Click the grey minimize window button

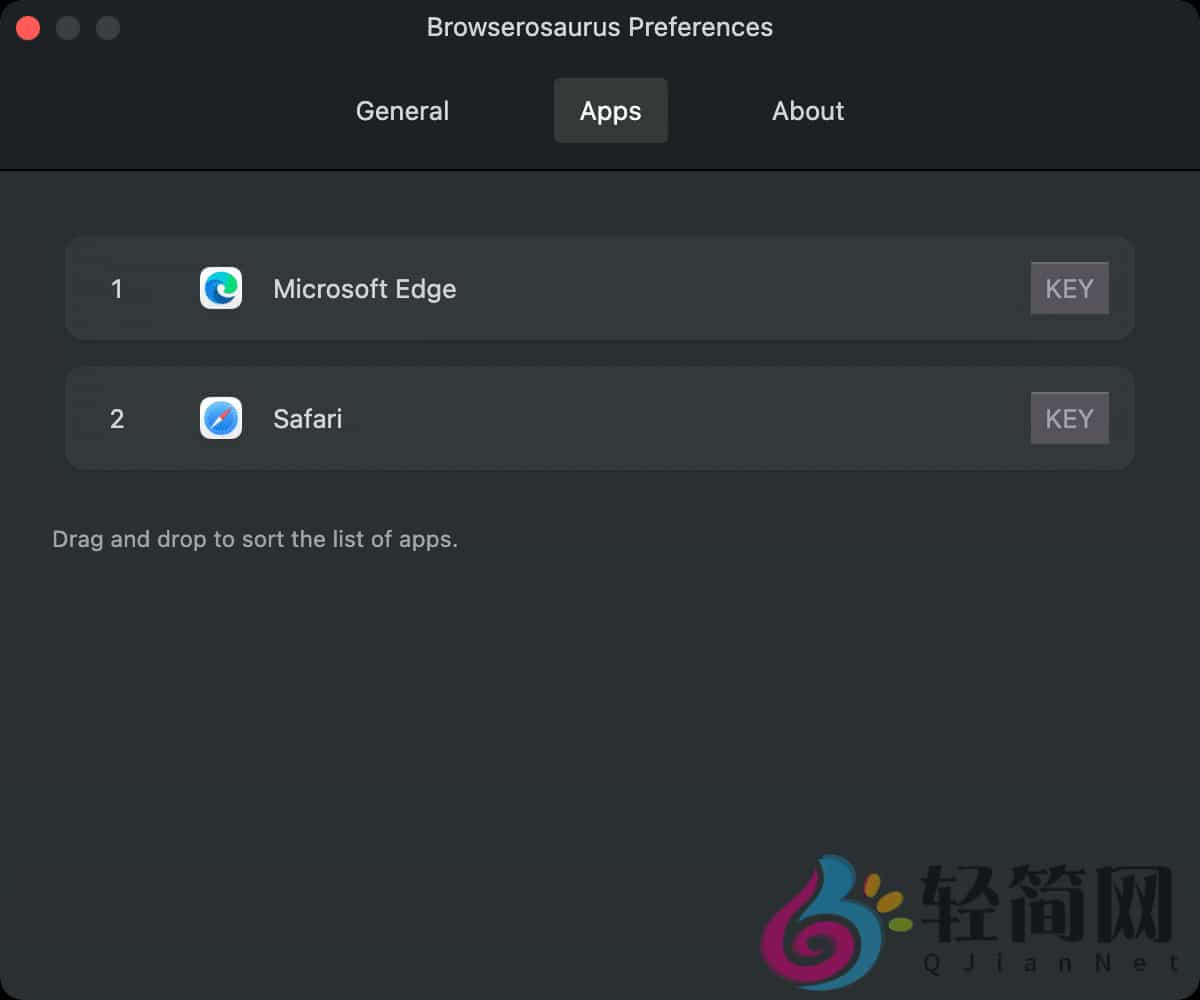pyautogui.click(x=68, y=27)
